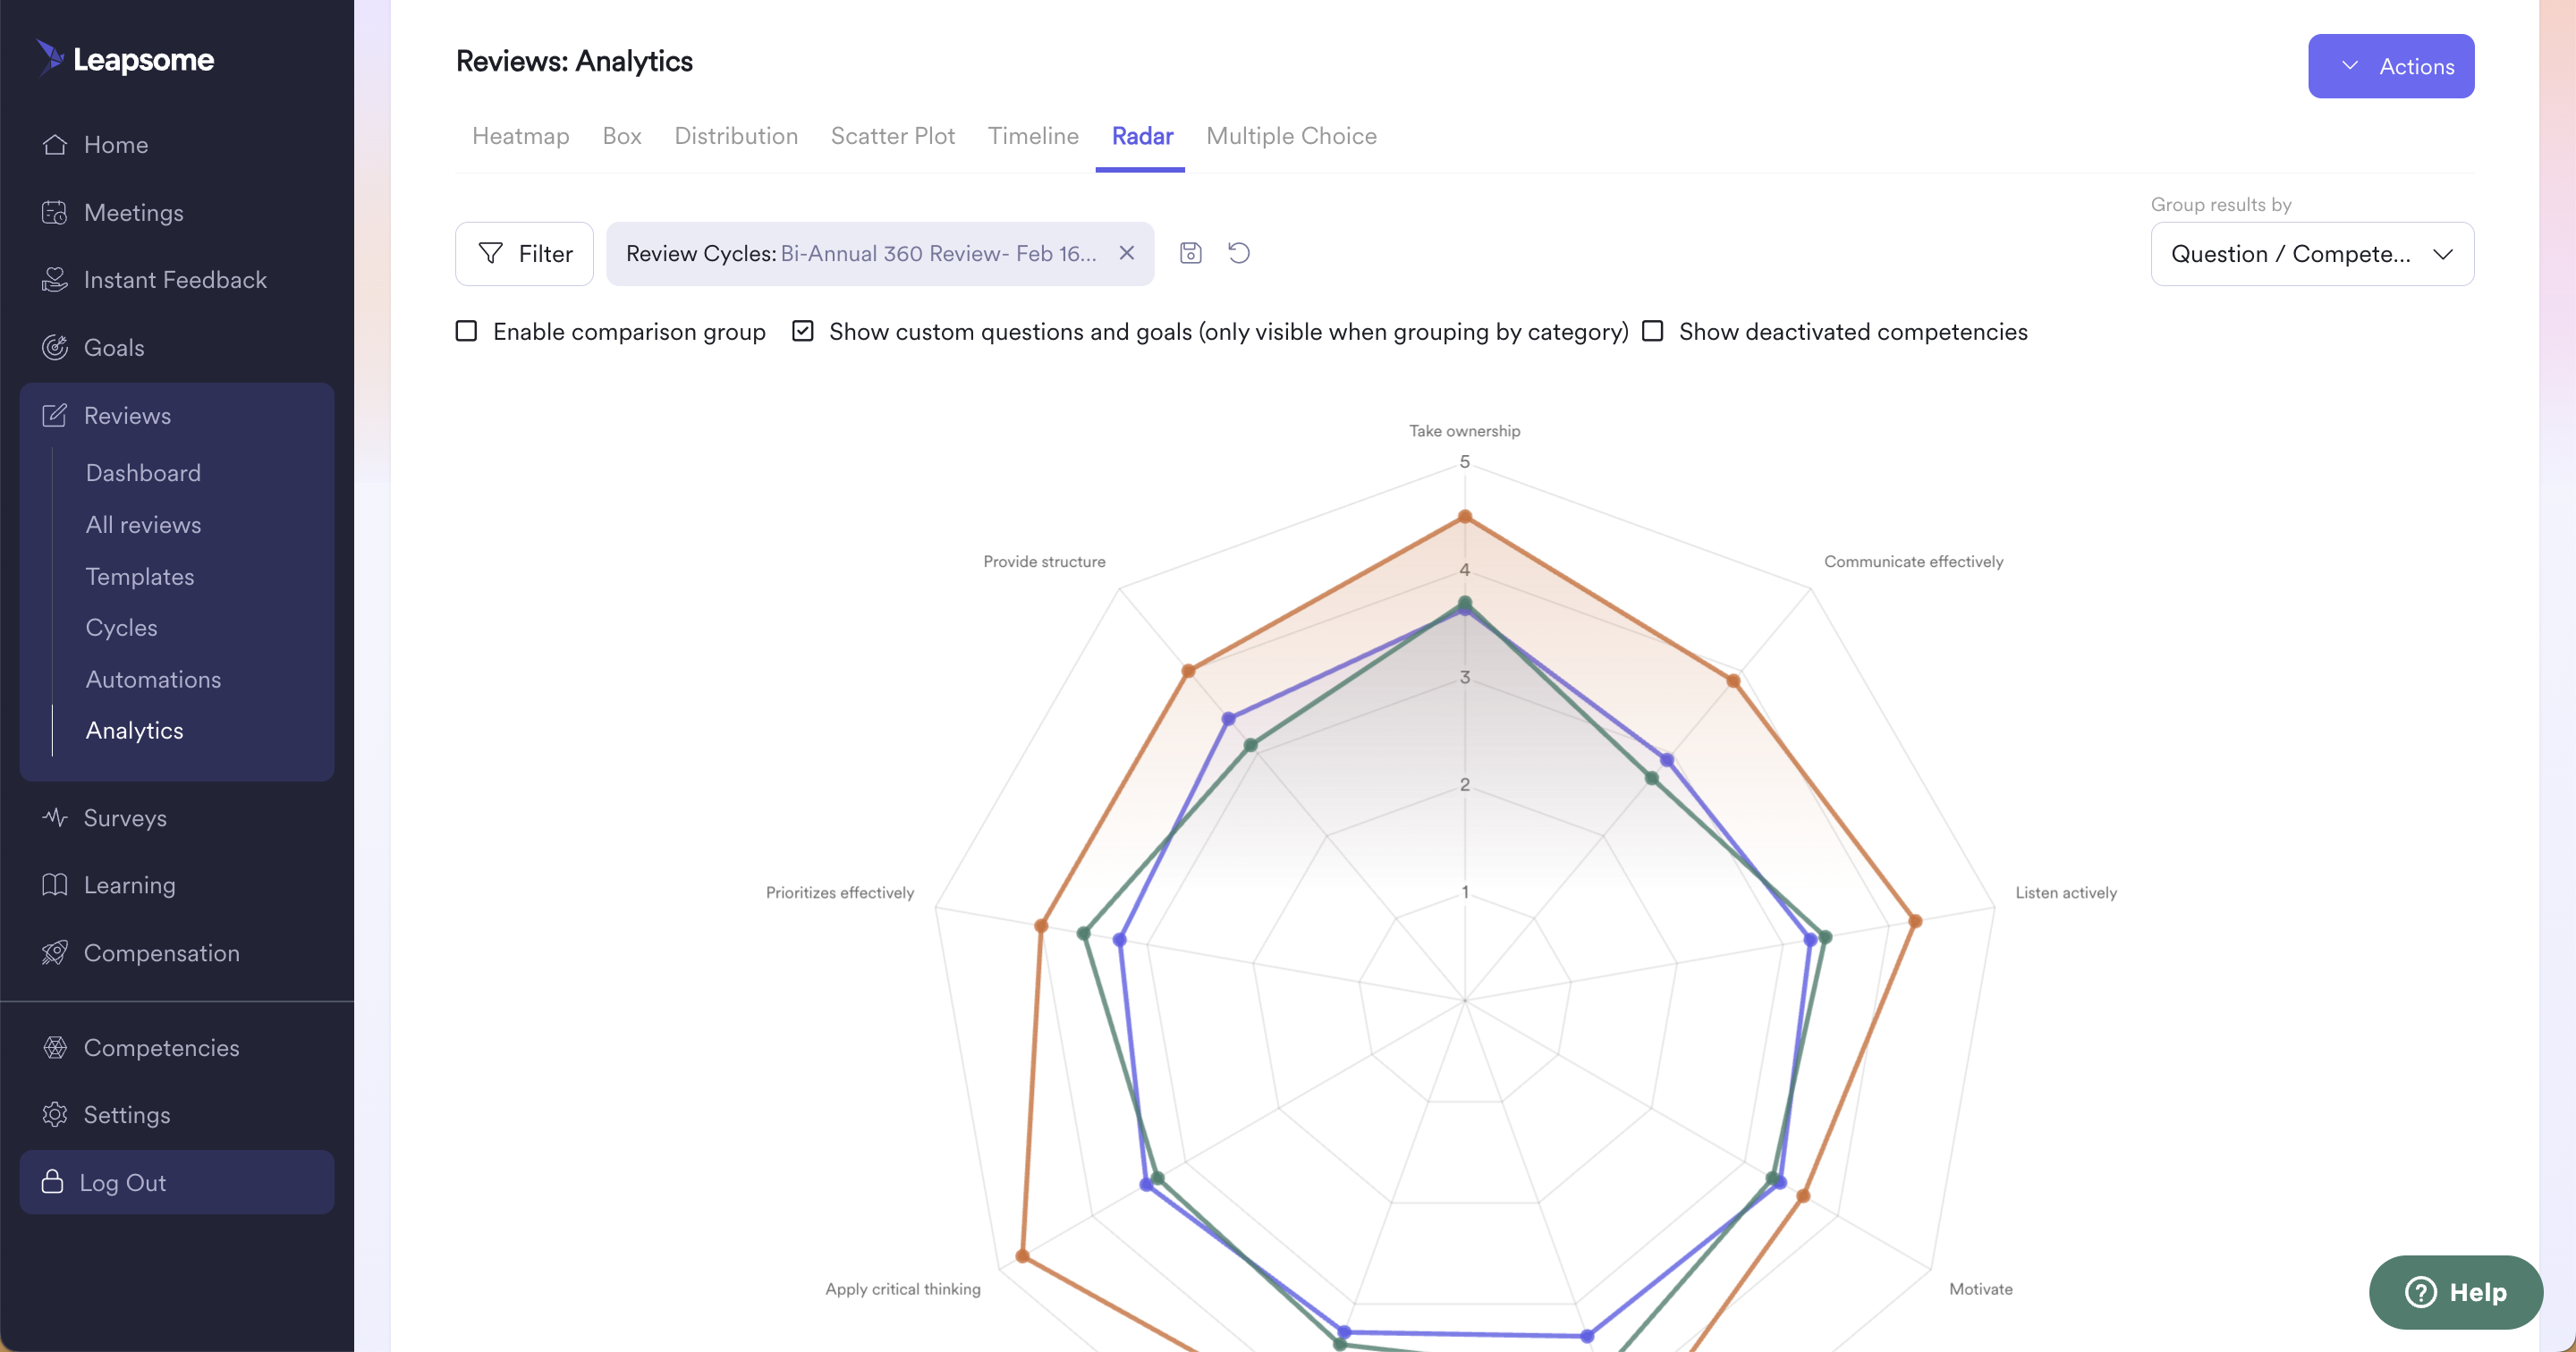Click the Listen actively axis label
Screen dimensions: 2576x1352
[x=2066, y=893]
